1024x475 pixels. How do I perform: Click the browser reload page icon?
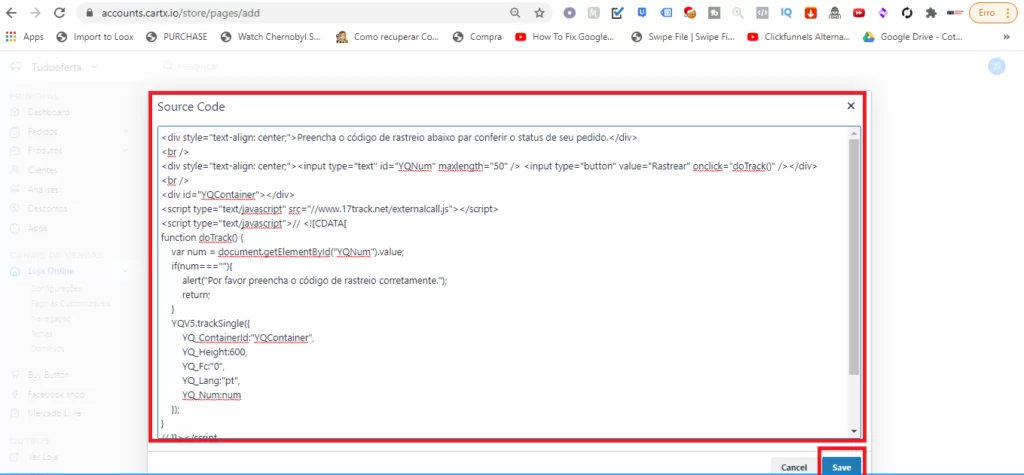[59, 13]
